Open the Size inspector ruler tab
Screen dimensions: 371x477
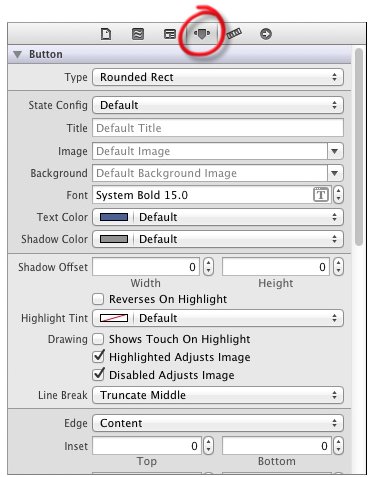pos(234,33)
